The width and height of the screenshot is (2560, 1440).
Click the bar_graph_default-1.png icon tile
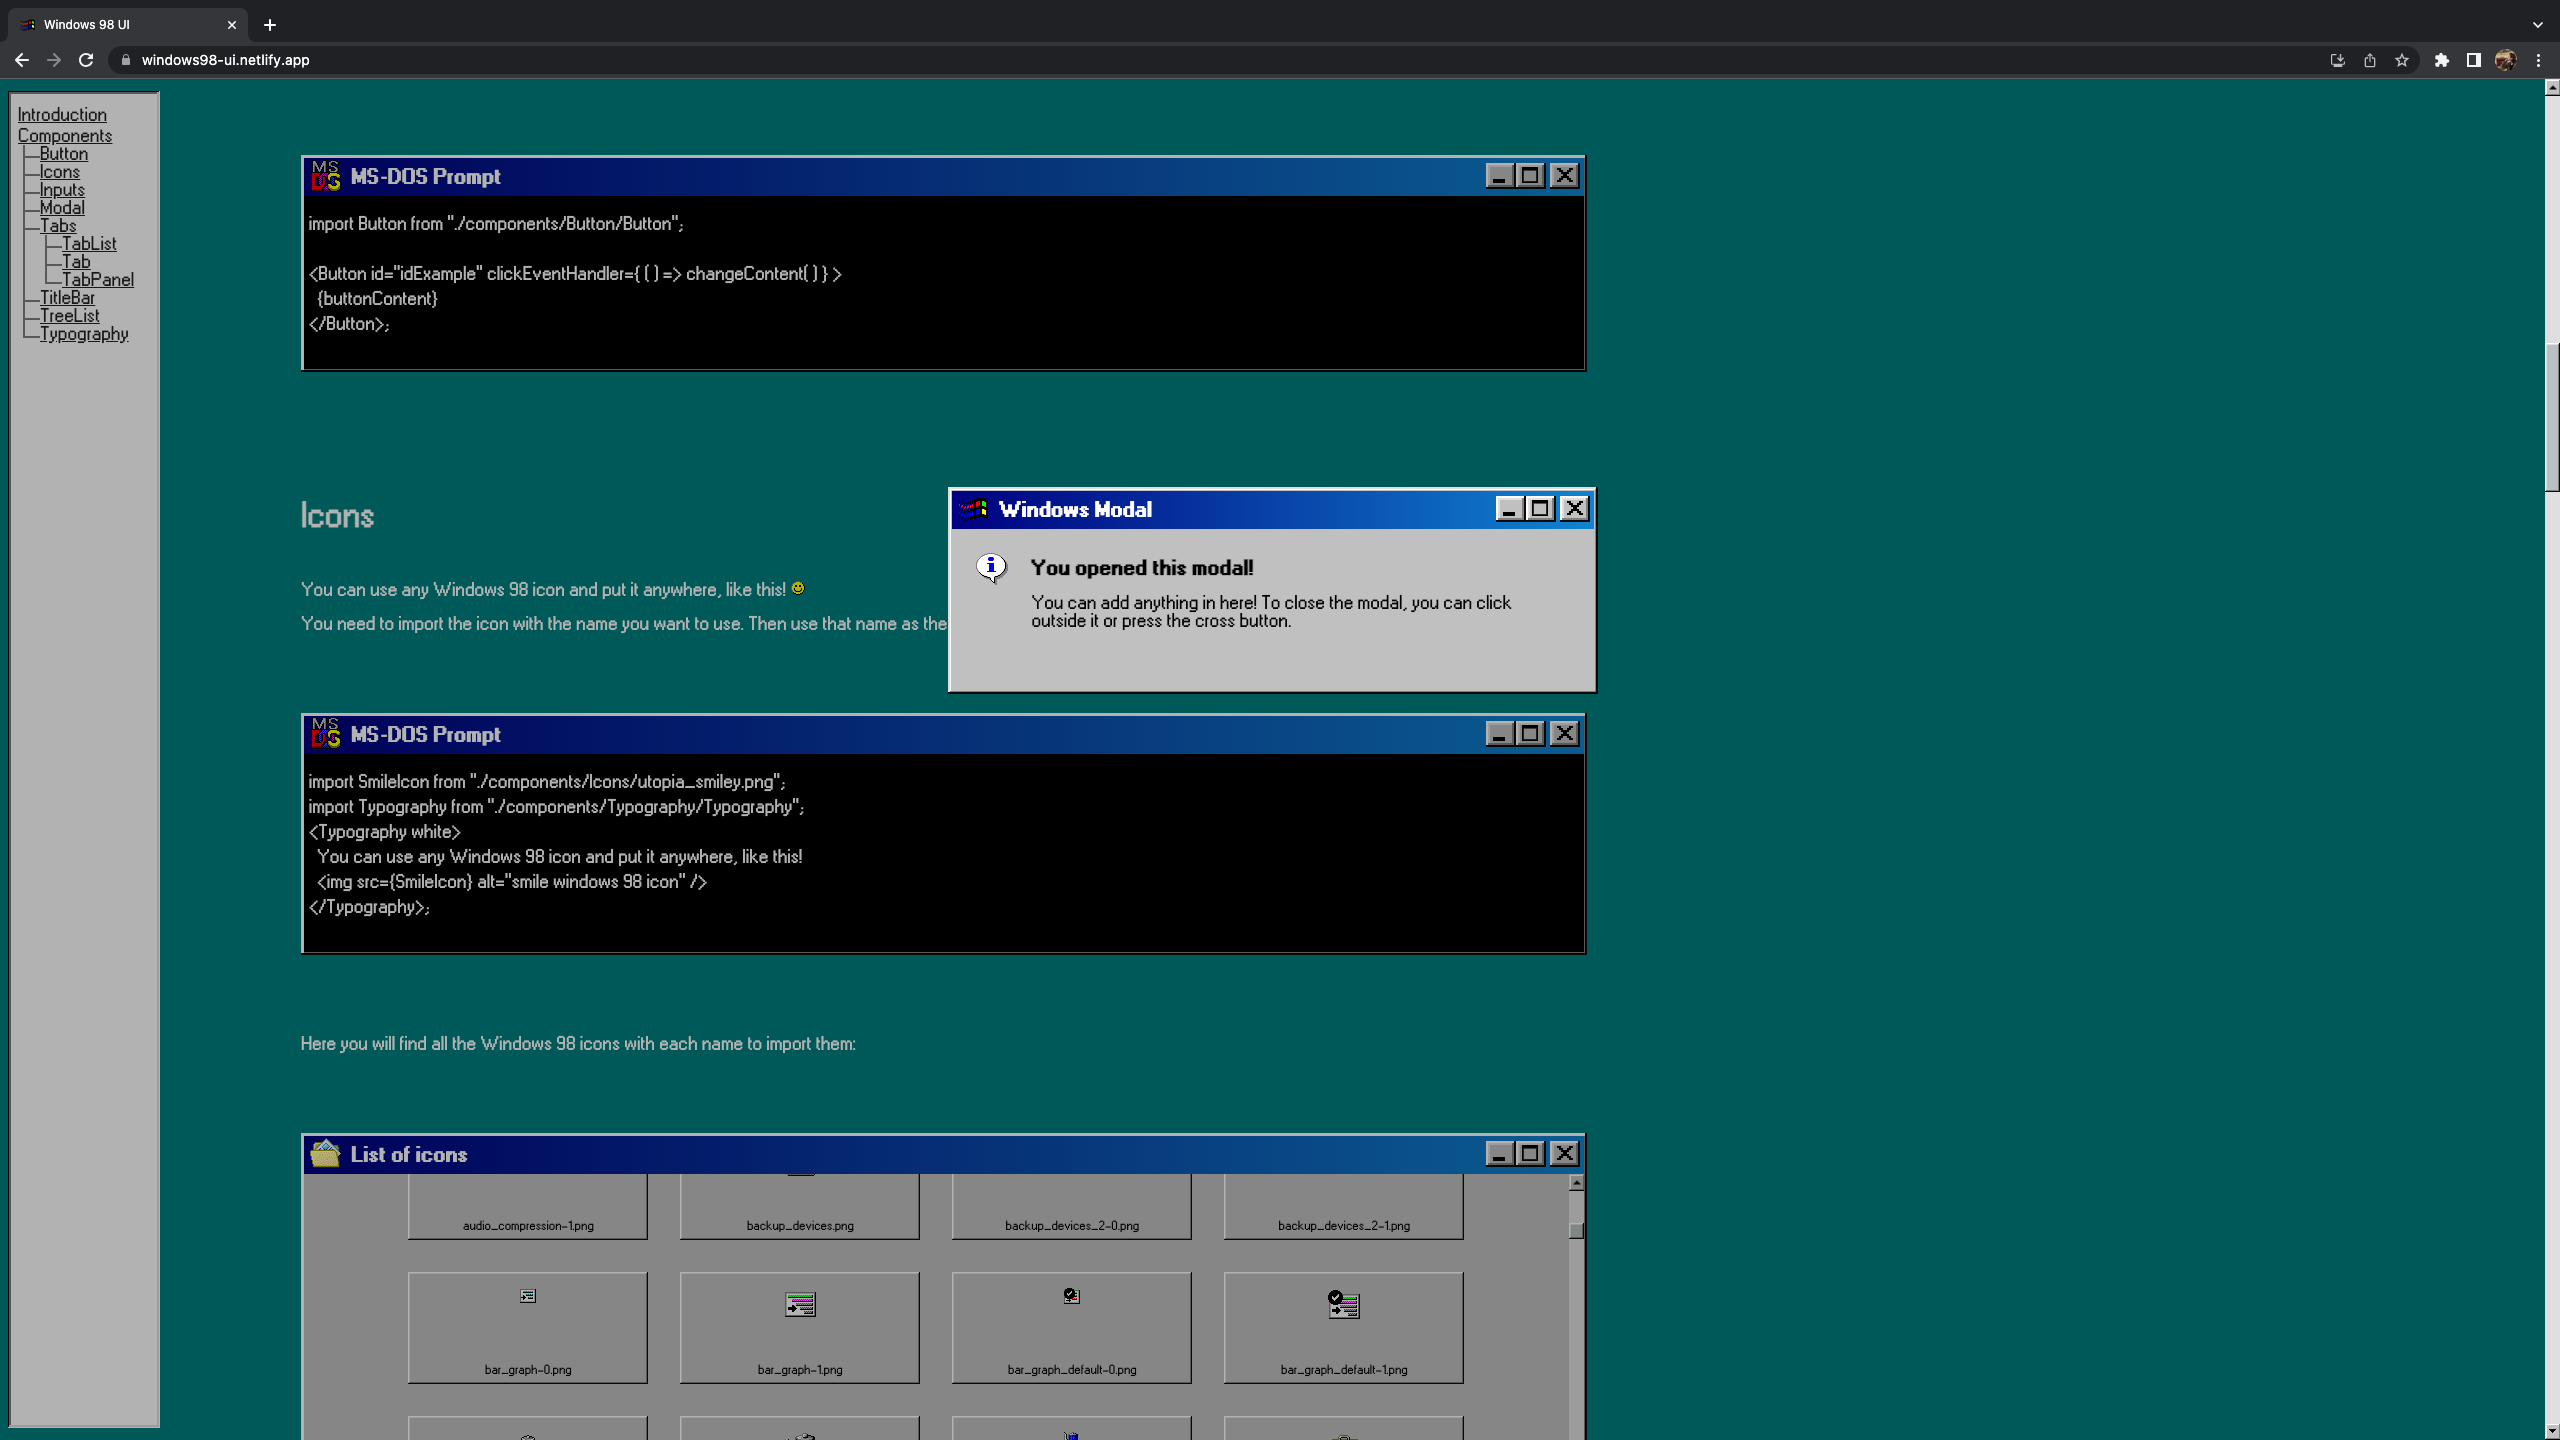[1343, 1327]
